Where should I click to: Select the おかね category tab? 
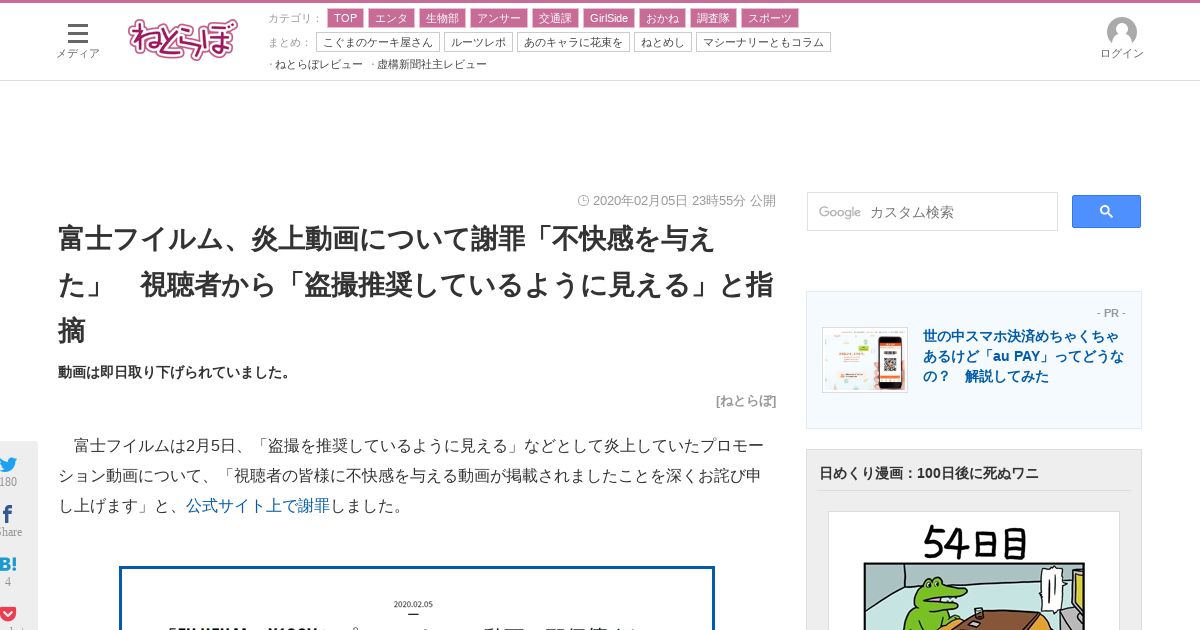pyautogui.click(x=662, y=18)
